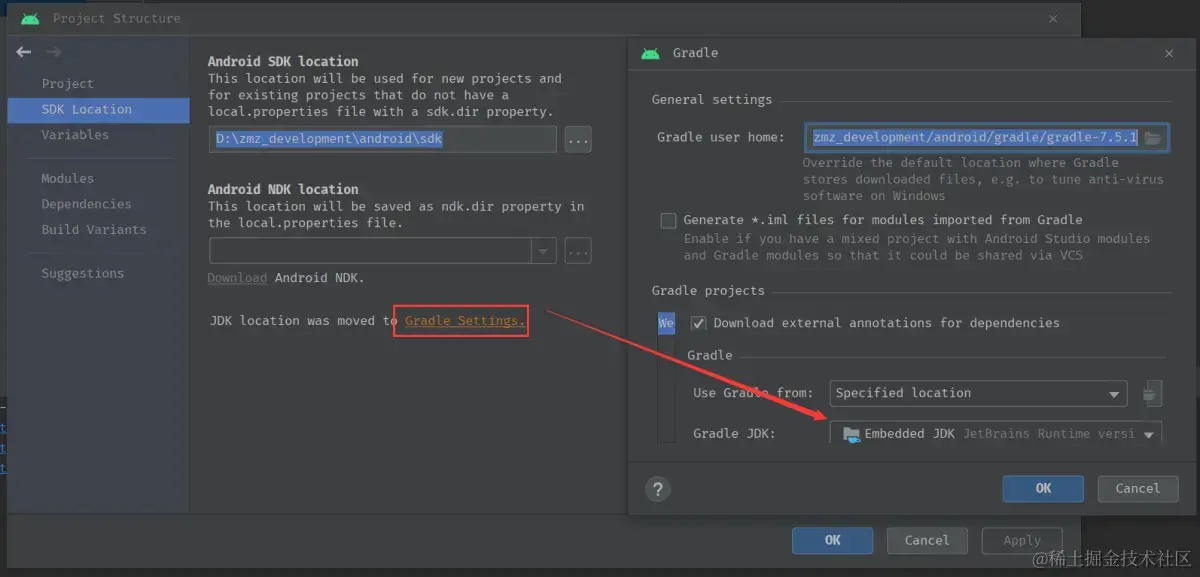Viewport: 1200px width, 577px height.
Task: Toggle Download external annotations for dependencies
Action: (x=698, y=323)
